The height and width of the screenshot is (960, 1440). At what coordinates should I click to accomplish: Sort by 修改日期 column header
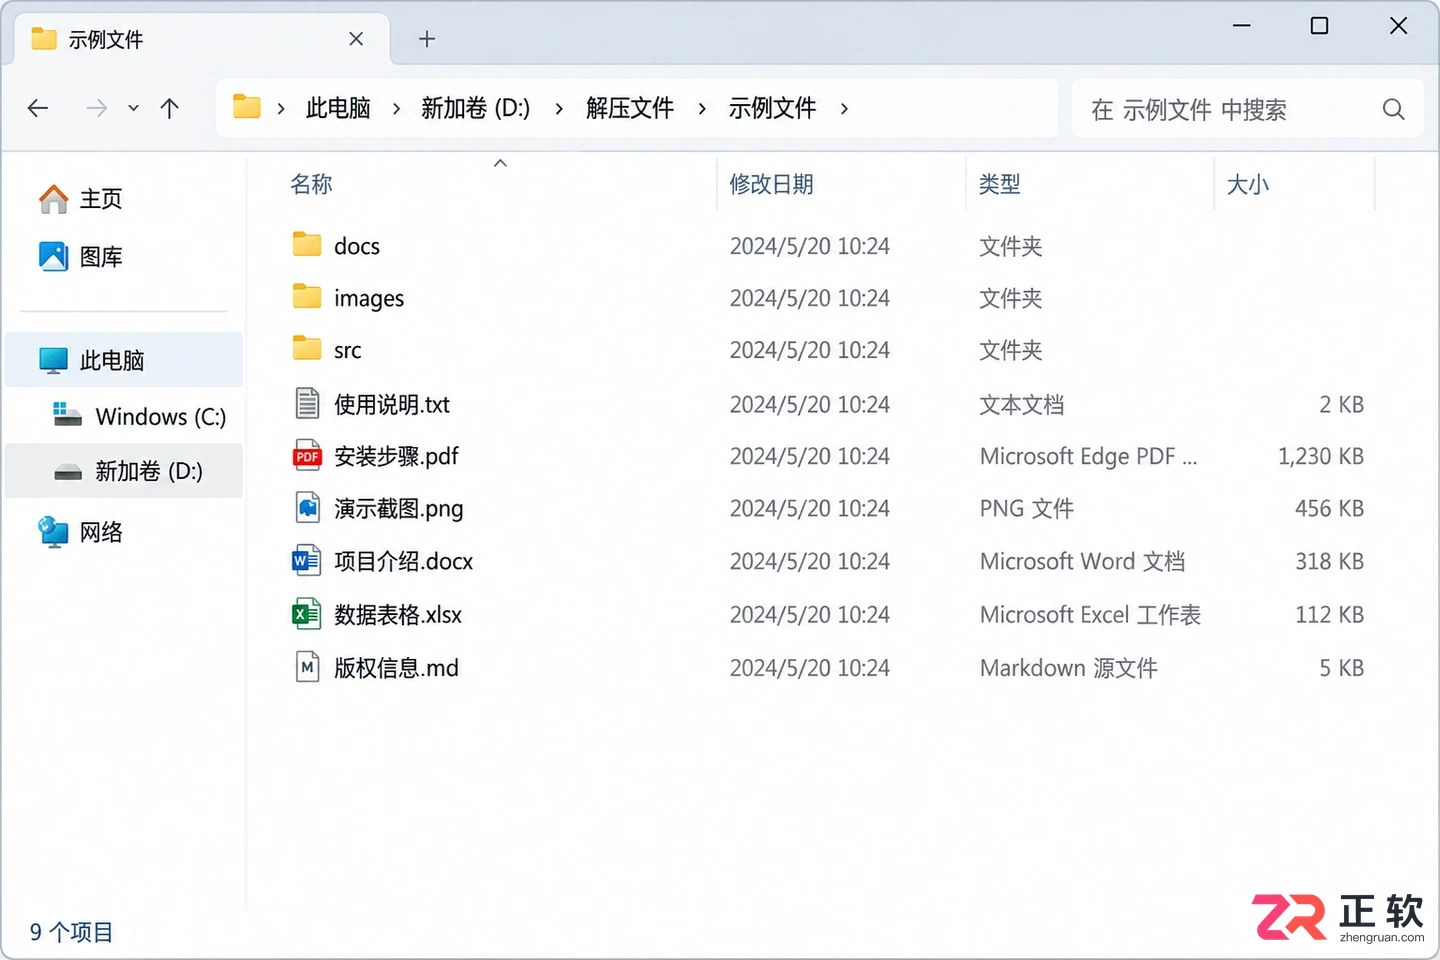tap(771, 184)
